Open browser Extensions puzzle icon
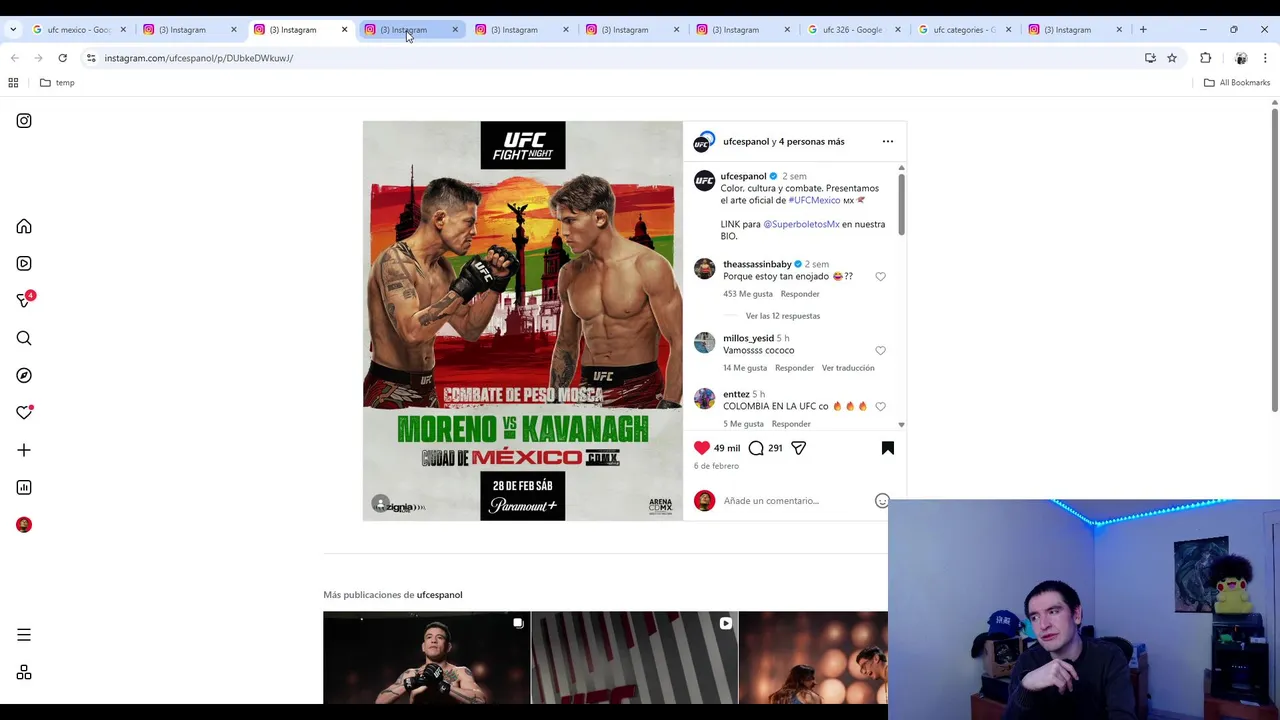 1205,58
